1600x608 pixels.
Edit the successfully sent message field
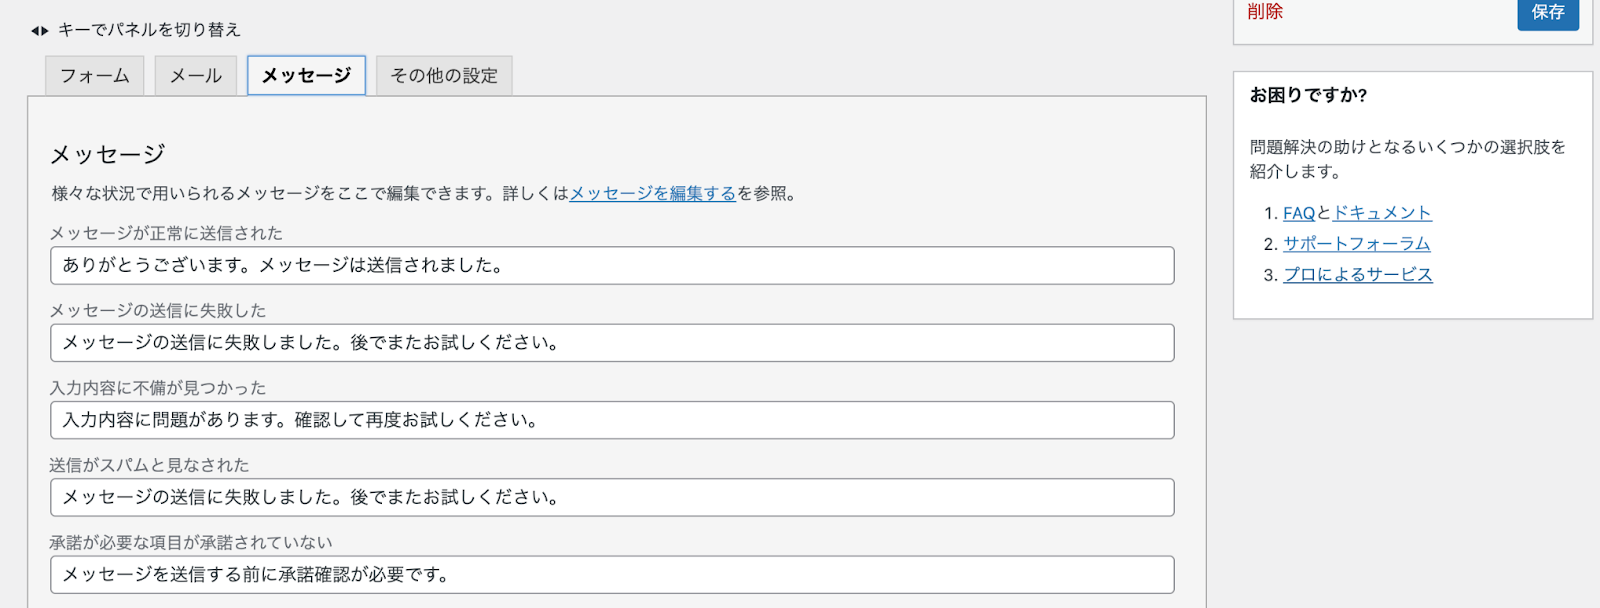pyautogui.click(x=612, y=266)
